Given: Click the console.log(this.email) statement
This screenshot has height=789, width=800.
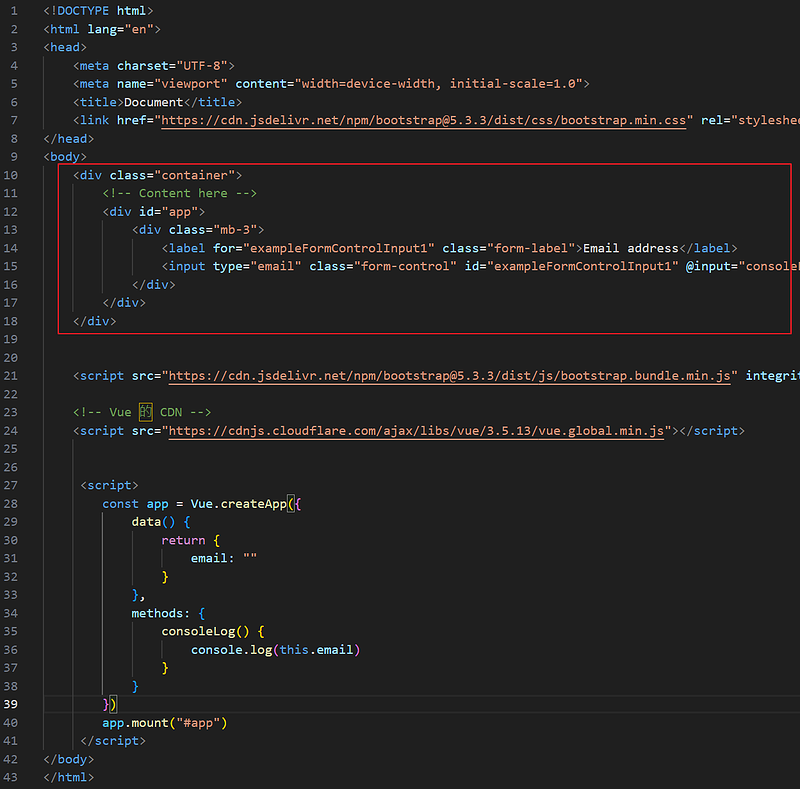Looking at the screenshot, I should coord(275,650).
